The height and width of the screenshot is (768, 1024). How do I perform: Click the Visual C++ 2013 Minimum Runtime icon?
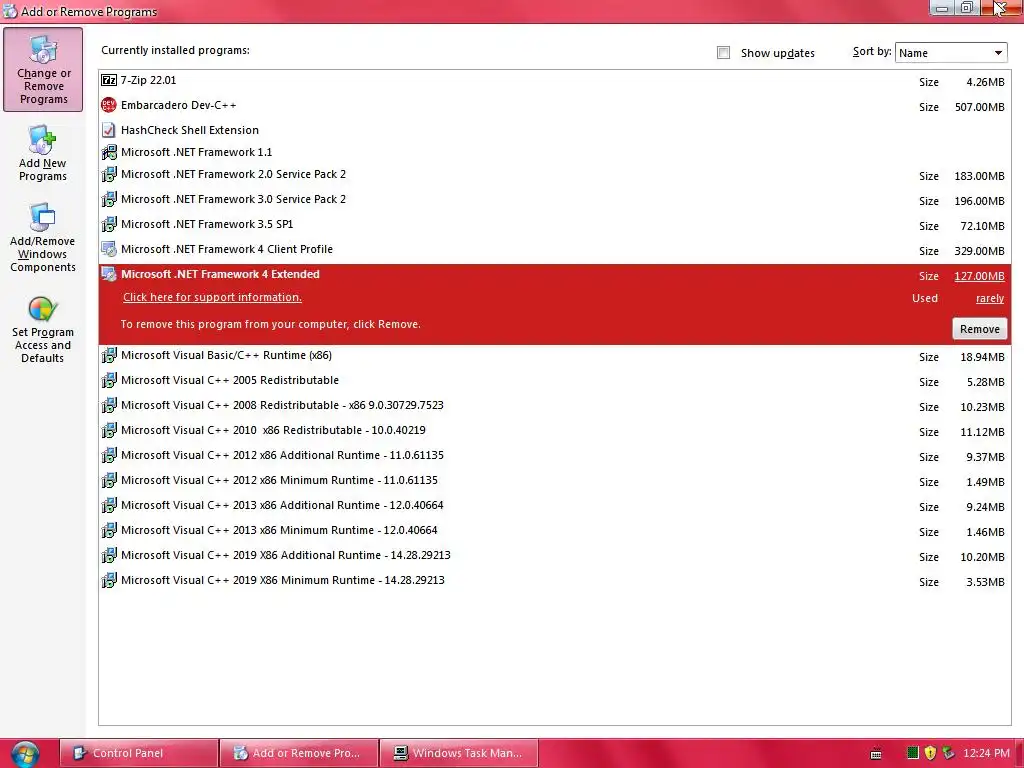[x=109, y=530]
